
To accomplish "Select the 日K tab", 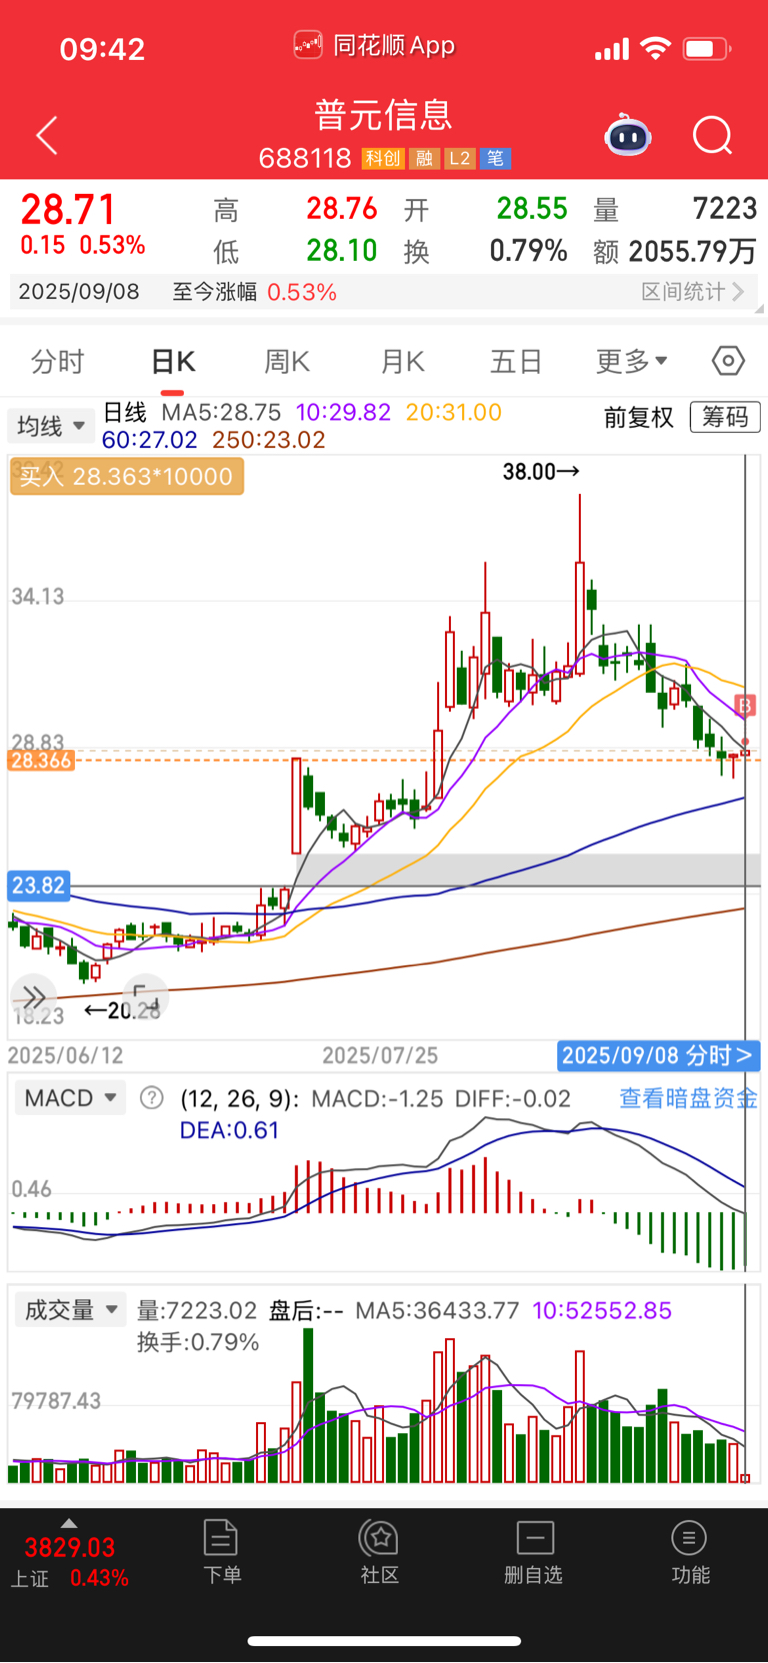I will [x=173, y=361].
